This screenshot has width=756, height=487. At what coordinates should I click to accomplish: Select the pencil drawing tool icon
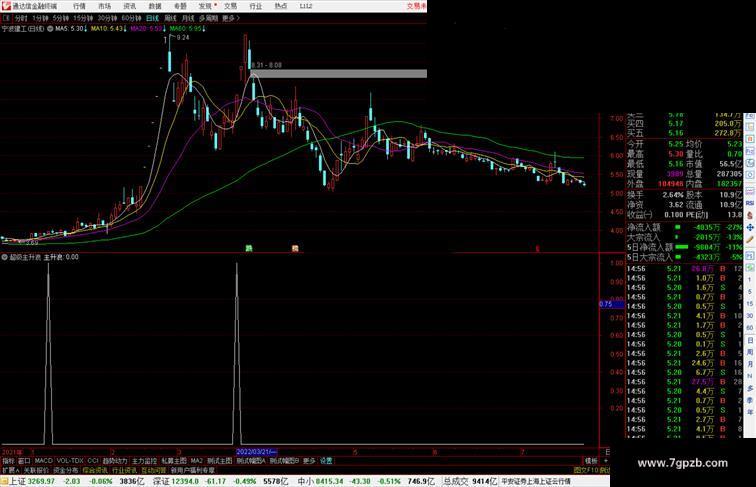point(750,239)
